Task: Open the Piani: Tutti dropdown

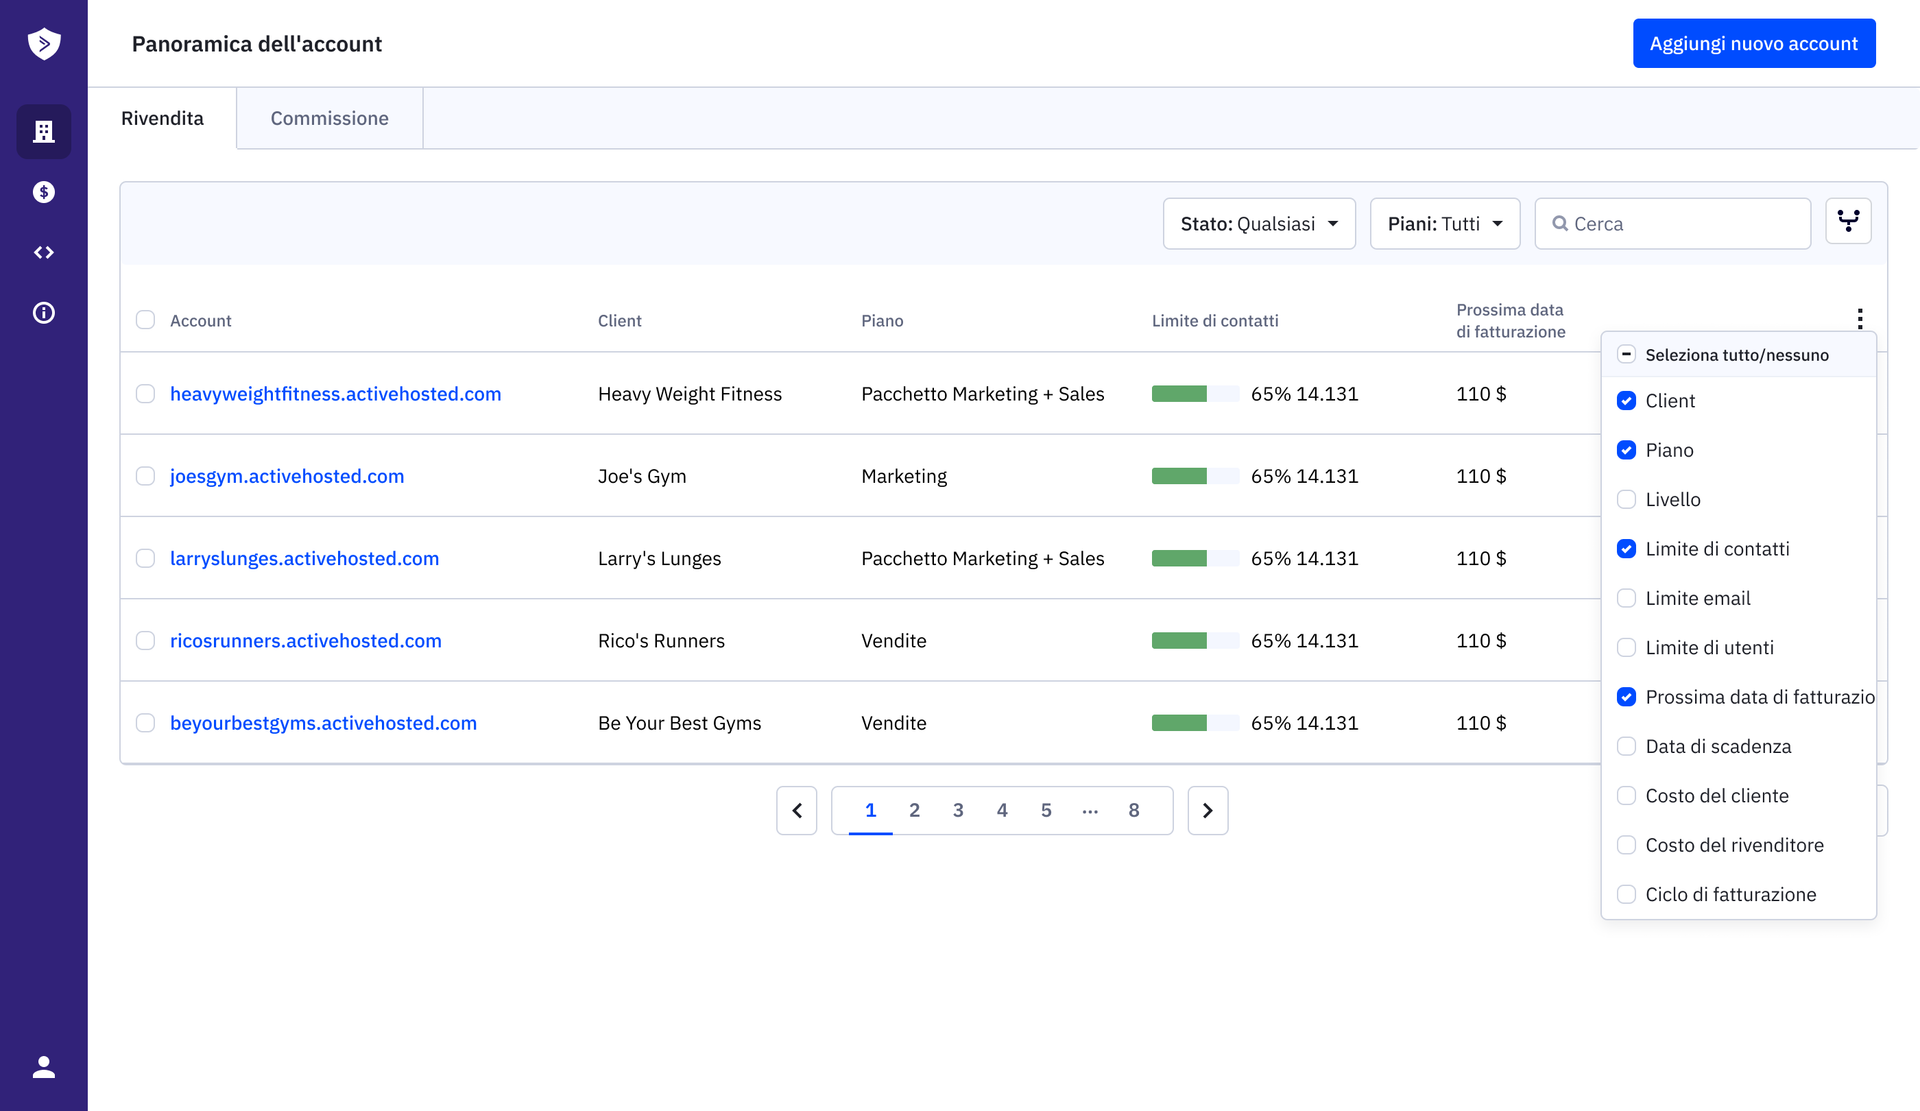Action: [x=1444, y=224]
